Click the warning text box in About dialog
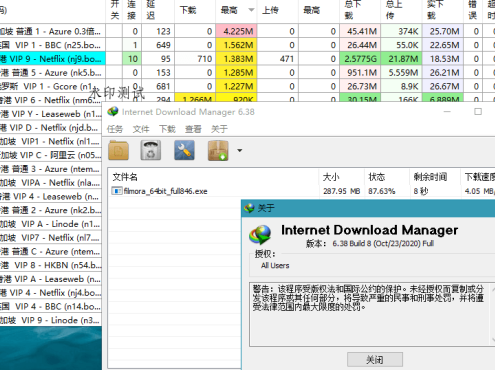 pyautogui.click(x=368, y=314)
